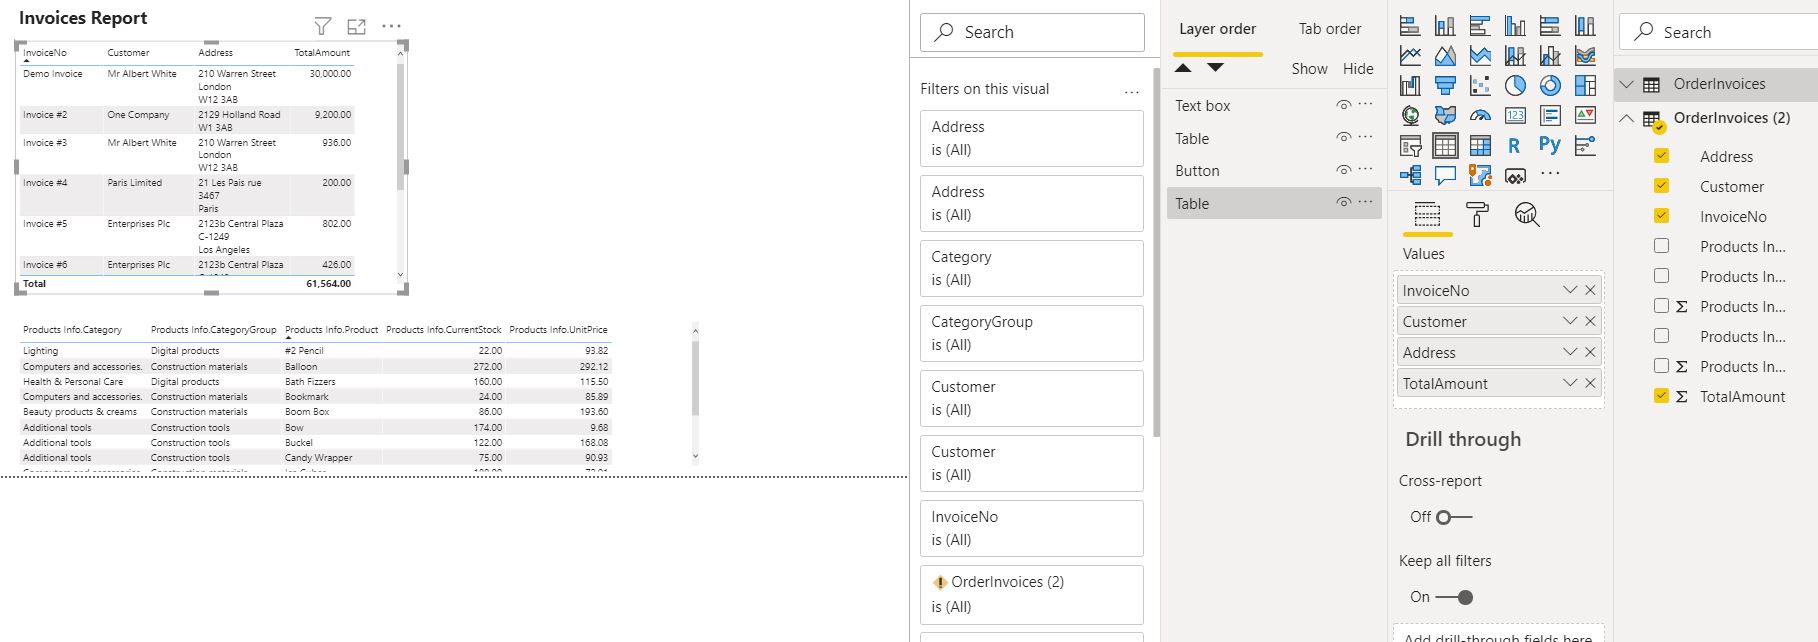Click the filter icon above the invoices table

coord(322,27)
